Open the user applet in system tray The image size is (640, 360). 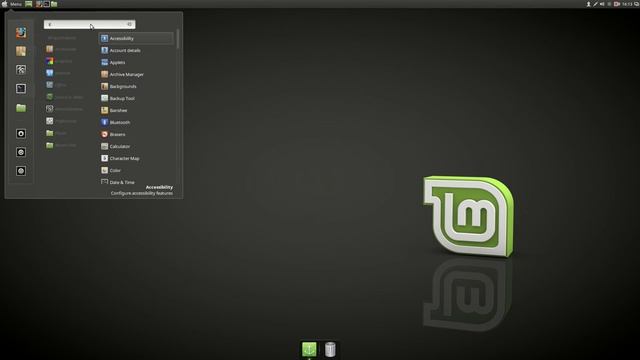click(589, 4)
